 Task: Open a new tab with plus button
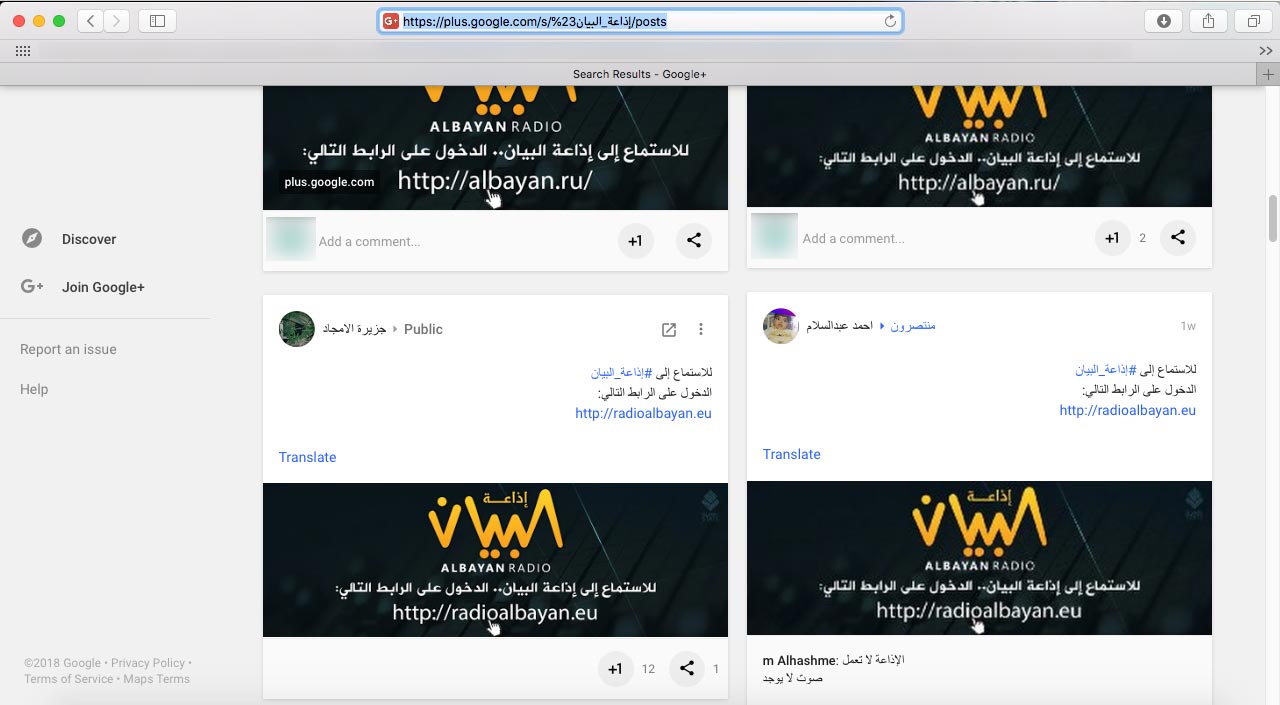pyautogui.click(x=1268, y=74)
